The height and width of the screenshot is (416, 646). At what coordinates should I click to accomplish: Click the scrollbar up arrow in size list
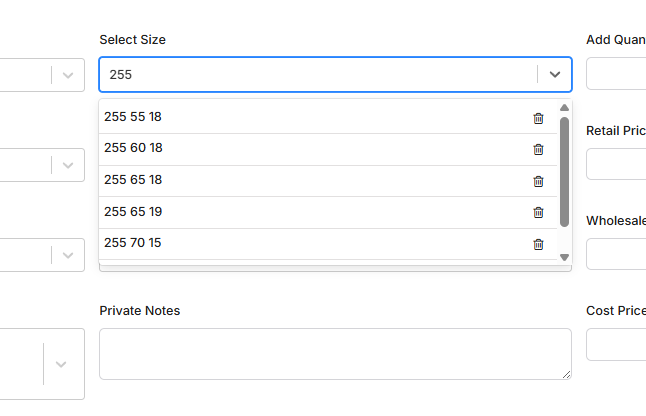coord(564,108)
